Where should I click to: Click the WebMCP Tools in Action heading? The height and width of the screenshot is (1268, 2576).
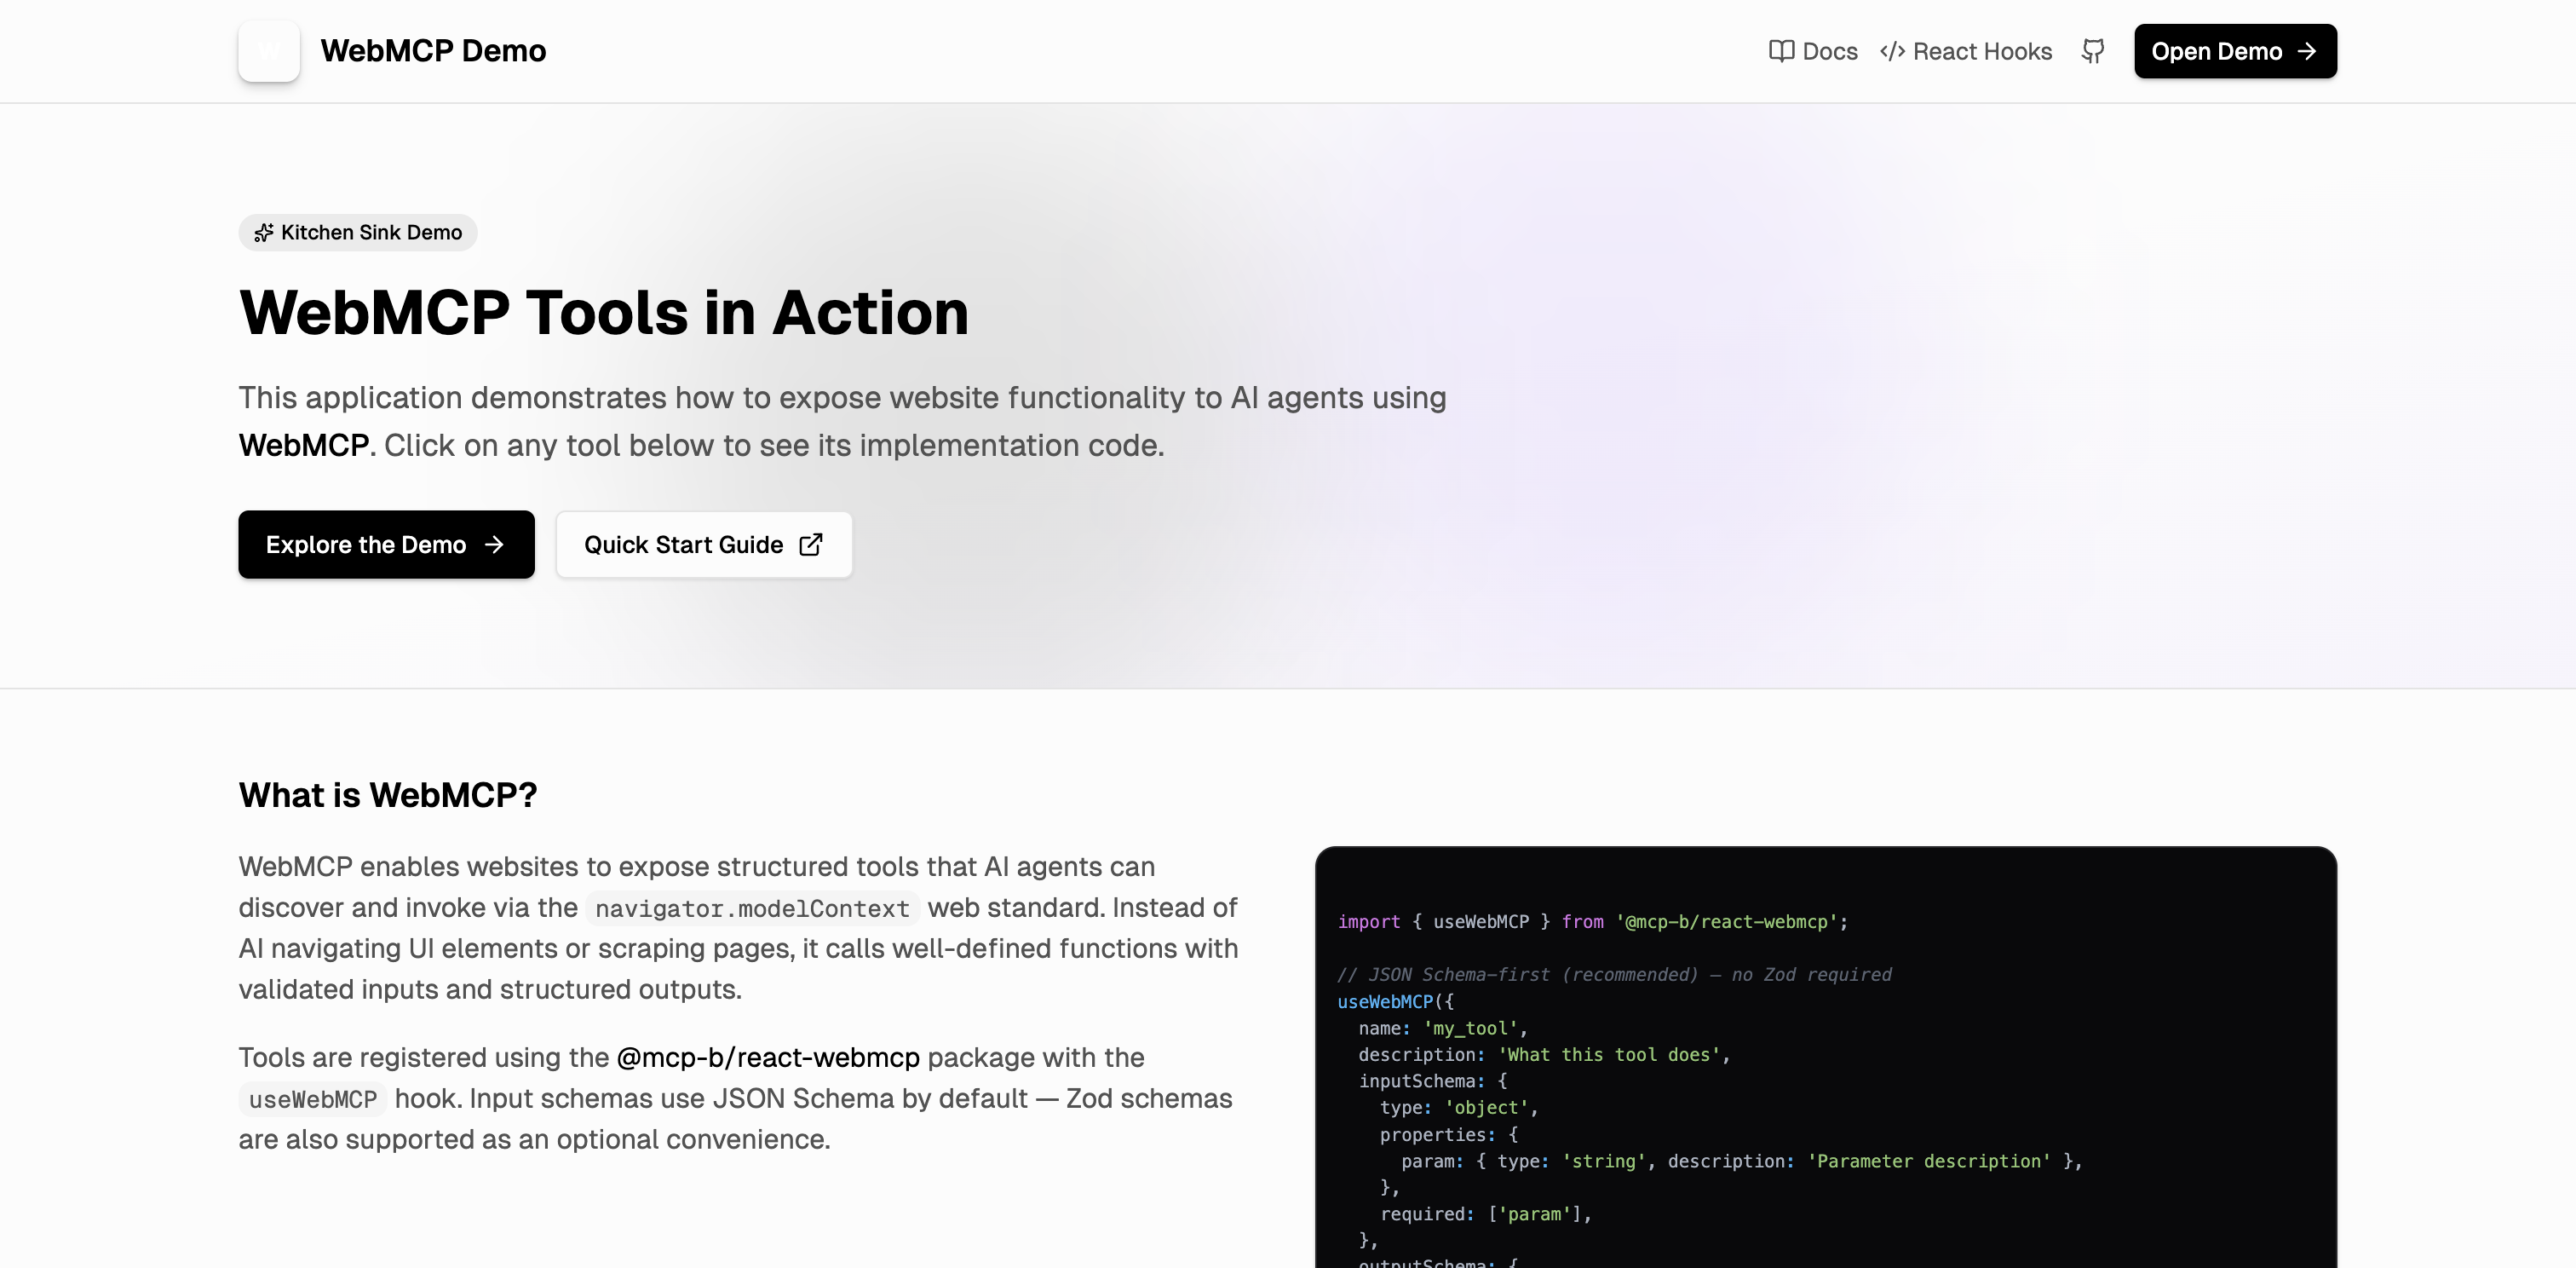tap(603, 313)
